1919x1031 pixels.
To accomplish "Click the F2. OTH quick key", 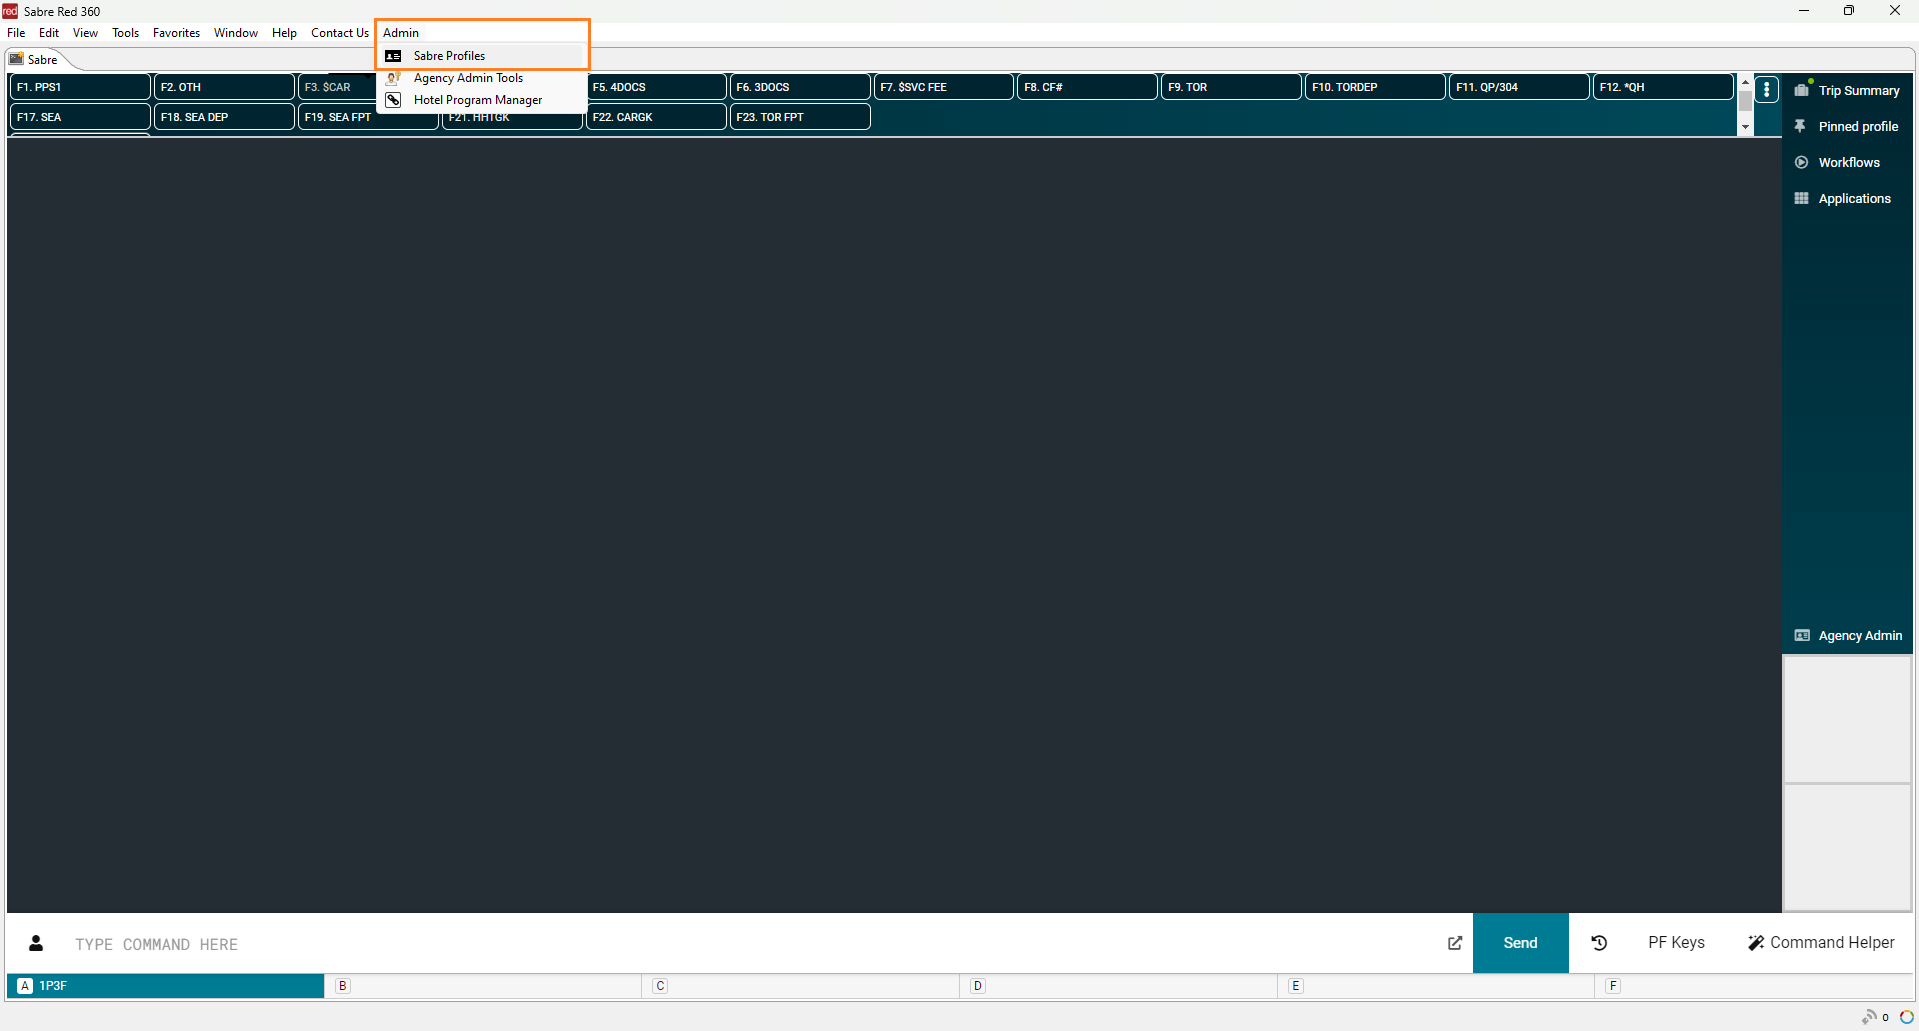I will tap(224, 87).
